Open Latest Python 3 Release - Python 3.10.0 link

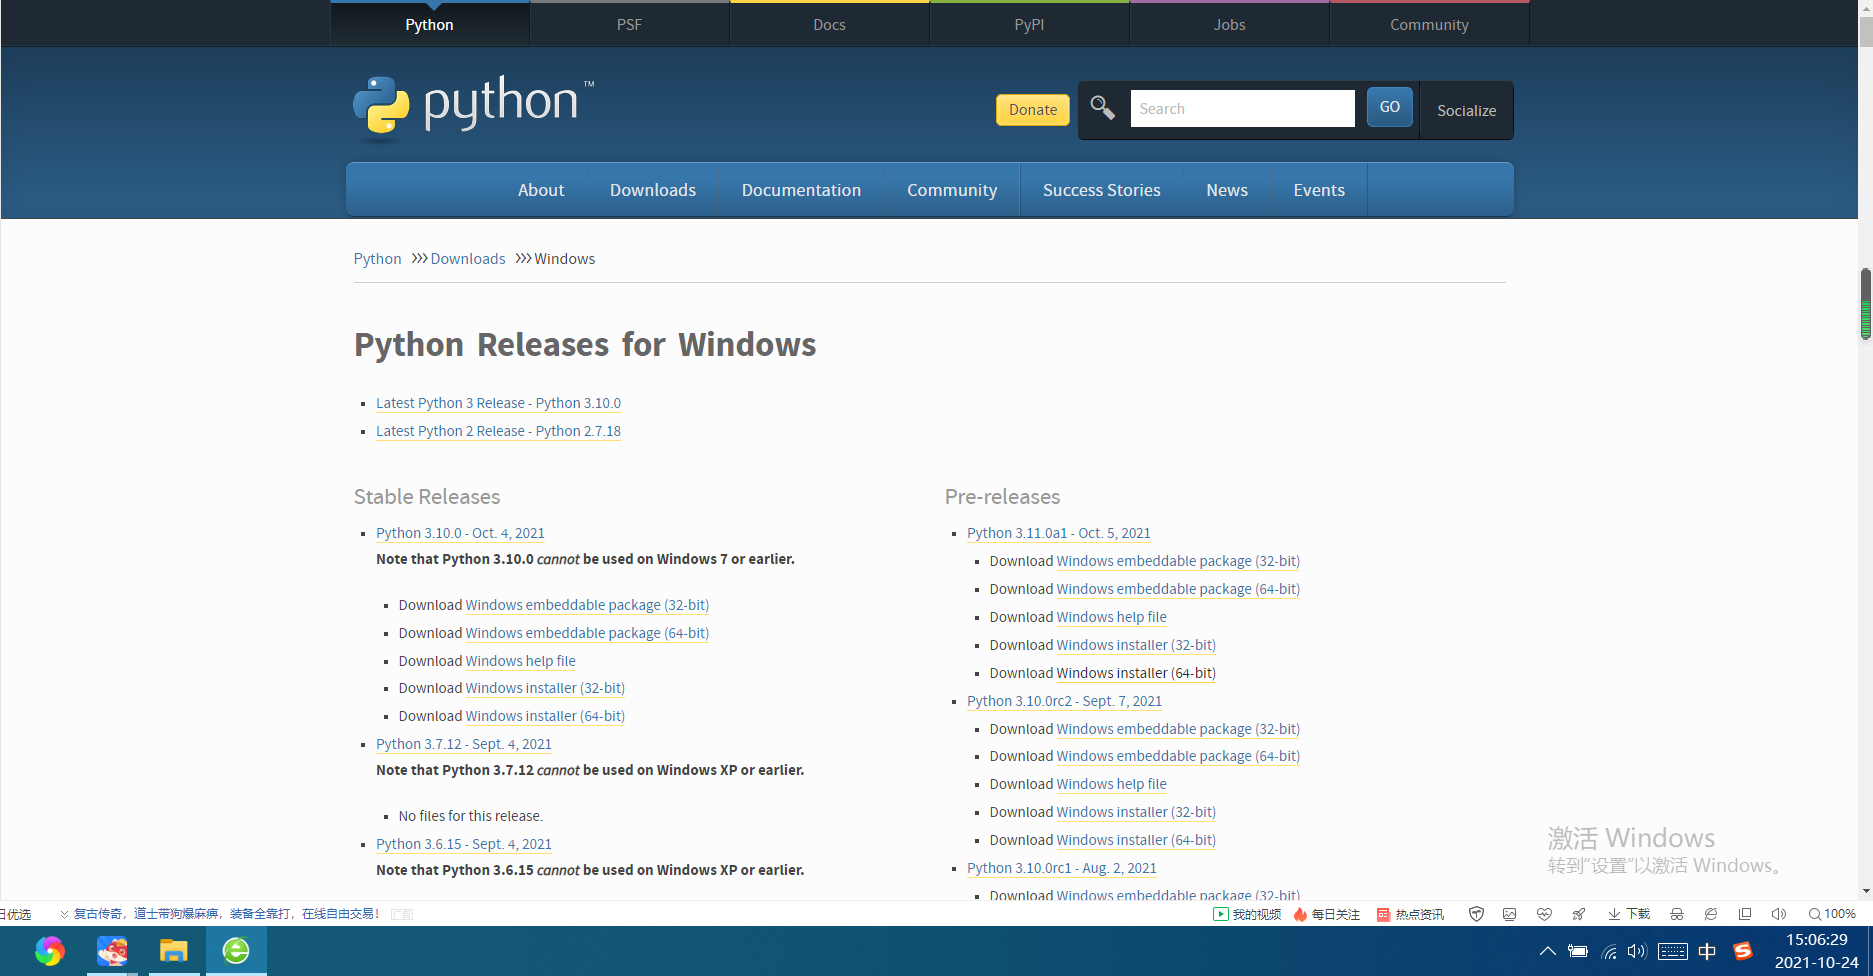point(498,403)
